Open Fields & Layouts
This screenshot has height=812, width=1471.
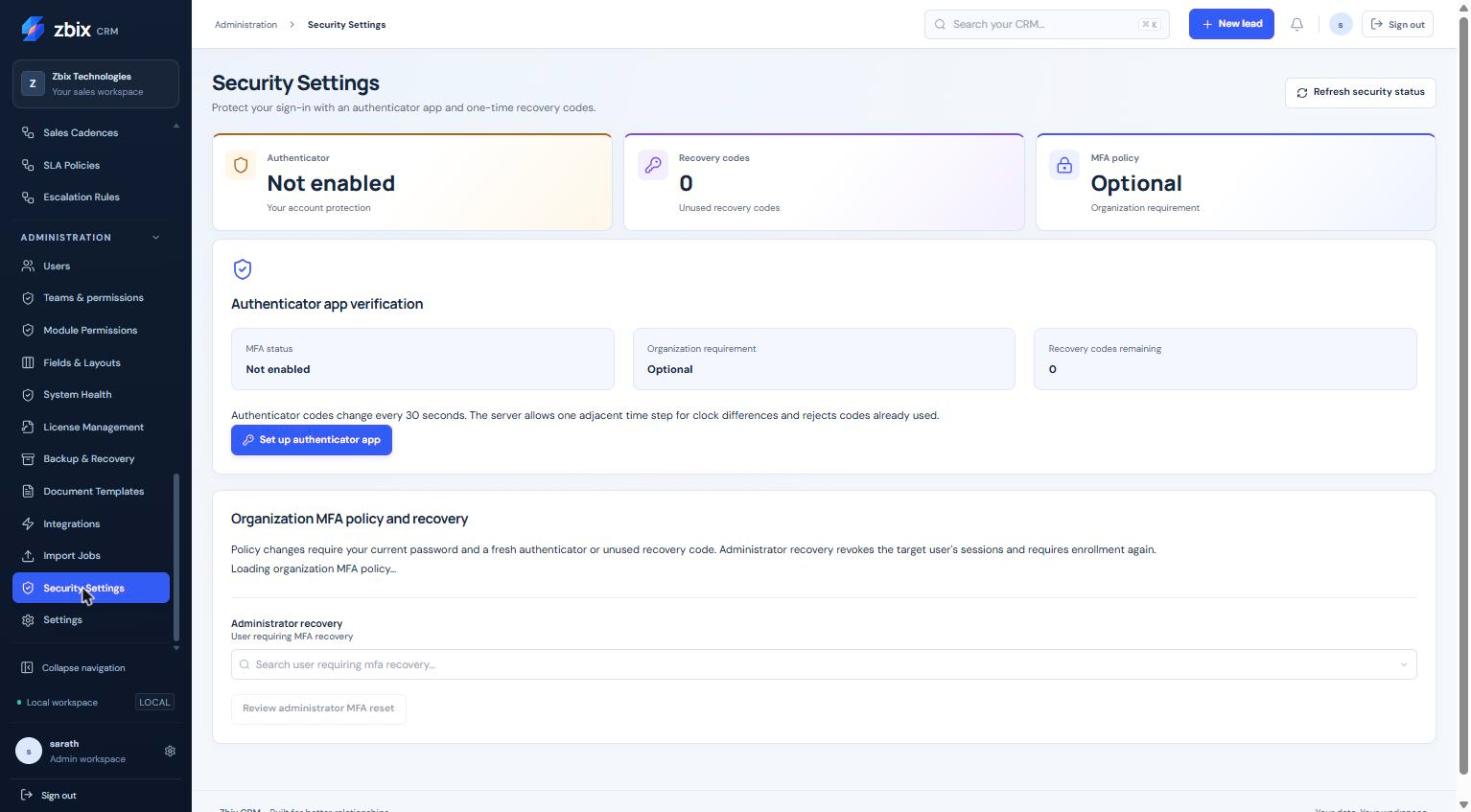coord(91,363)
